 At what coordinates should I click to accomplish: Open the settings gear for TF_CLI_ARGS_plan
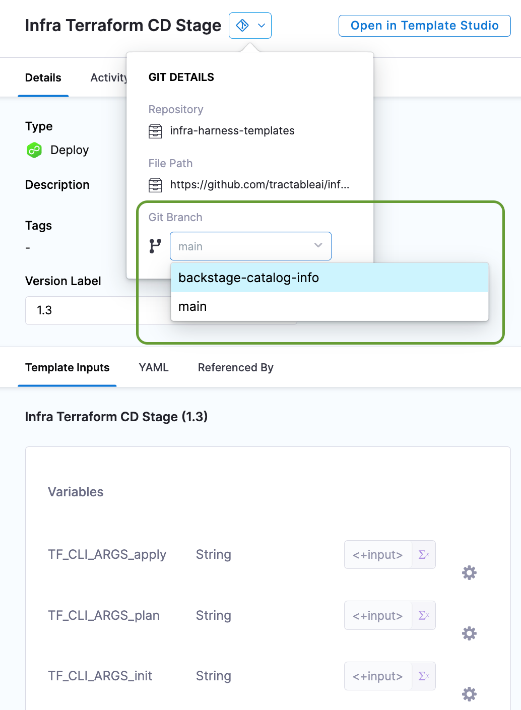coord(469,633)
